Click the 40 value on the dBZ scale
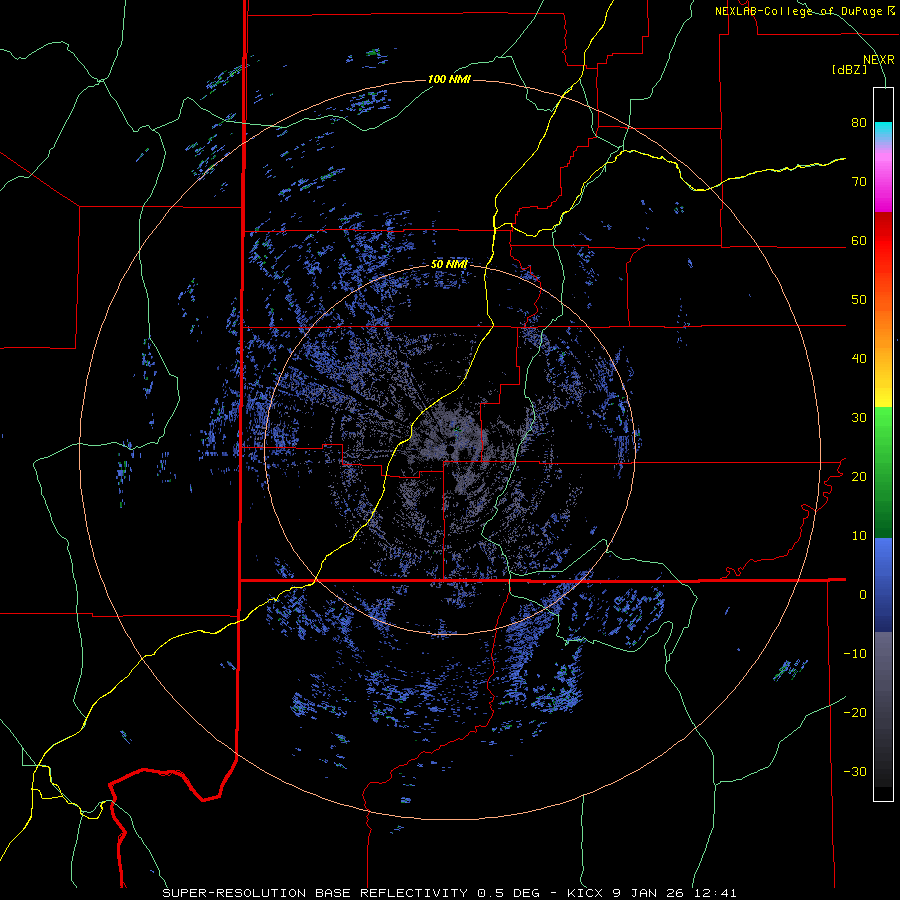 [859, 359]
